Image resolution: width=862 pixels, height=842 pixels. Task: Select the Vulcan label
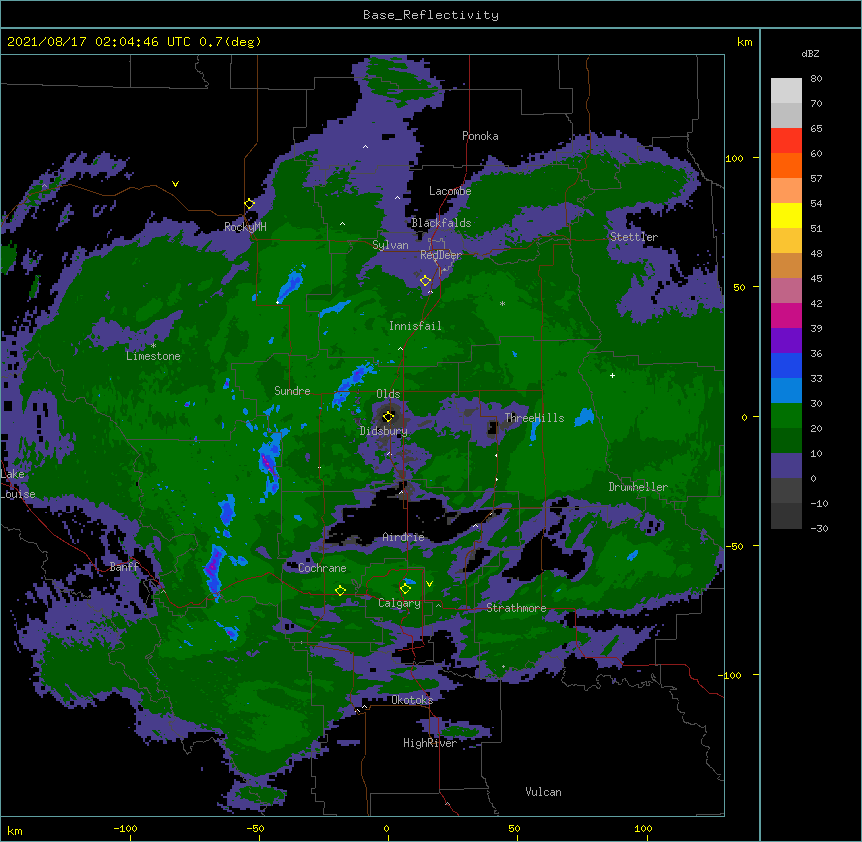pos(543,792)
